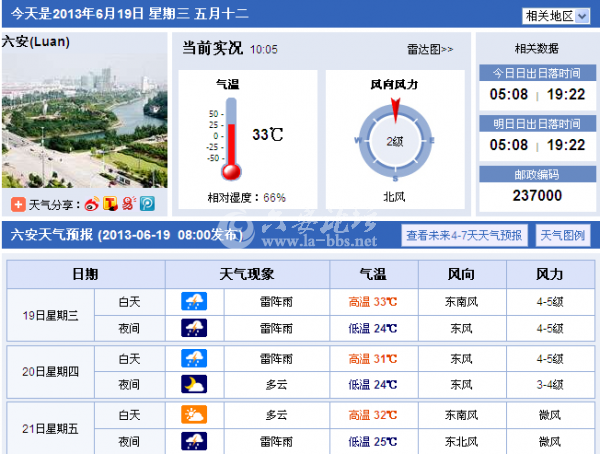
Task: Click the 日期 column header
Action: [86, 274]
